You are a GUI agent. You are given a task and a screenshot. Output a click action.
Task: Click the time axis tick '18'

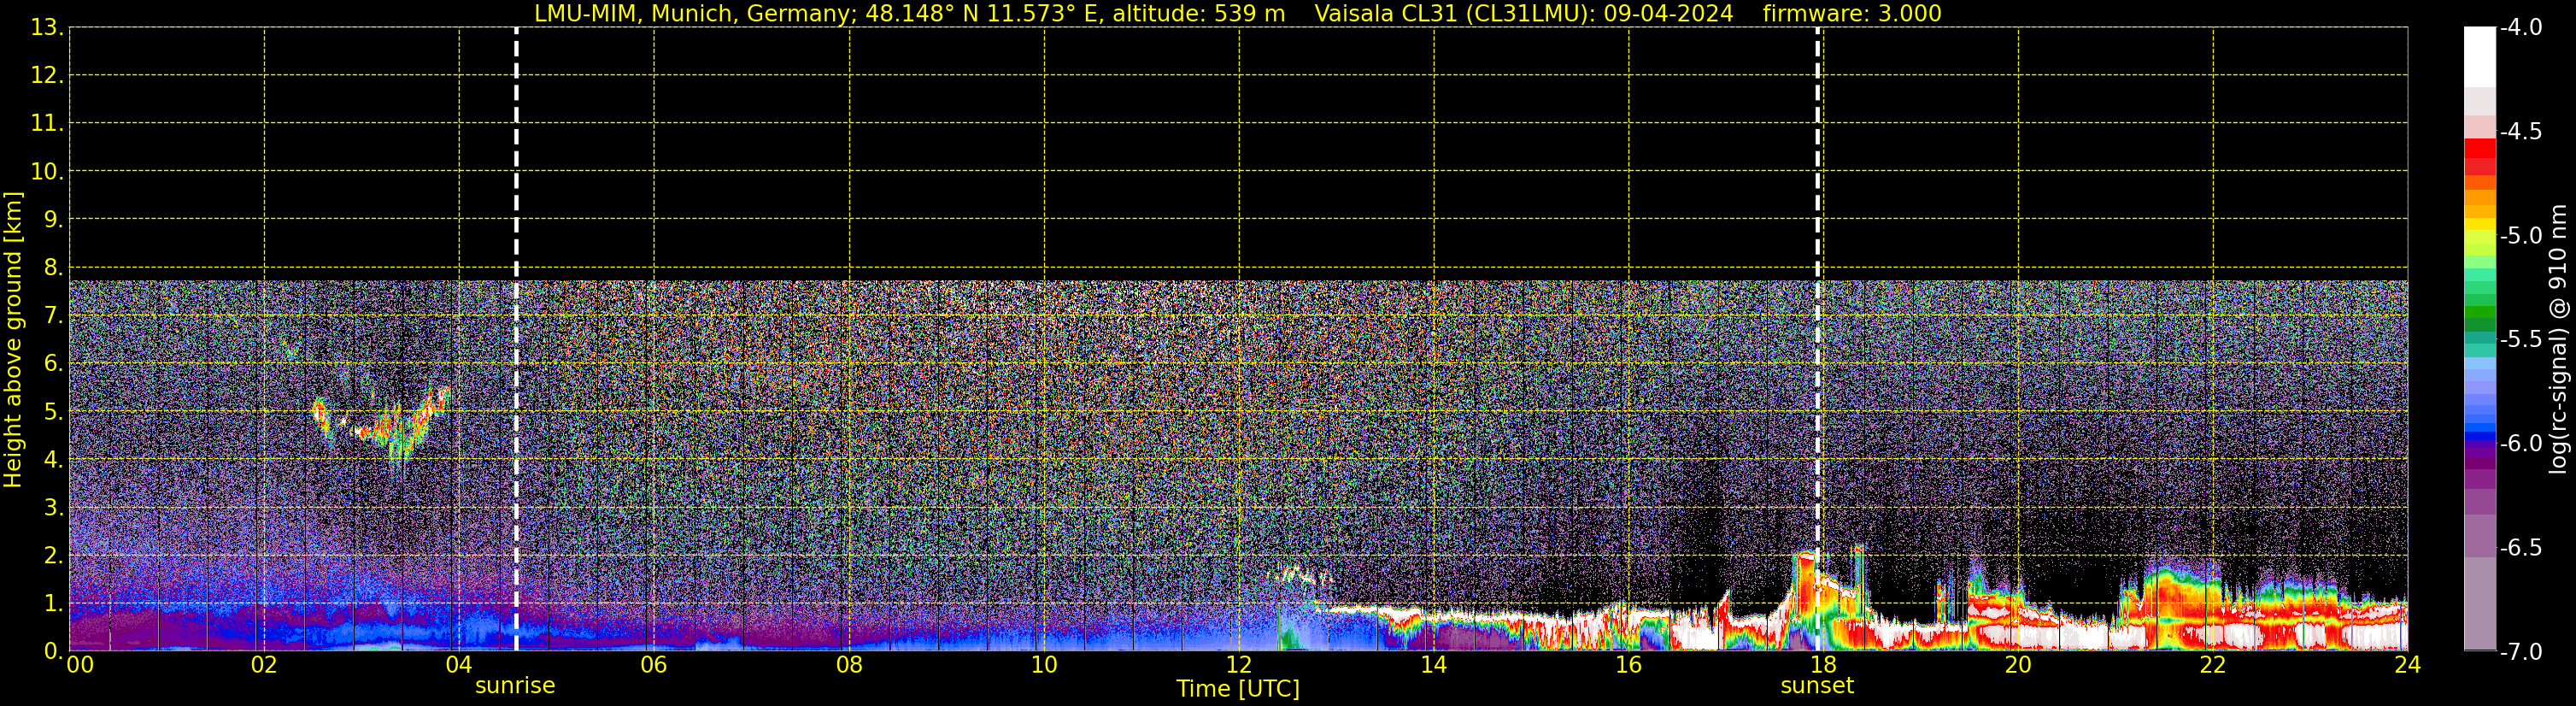pos(1823,665)
